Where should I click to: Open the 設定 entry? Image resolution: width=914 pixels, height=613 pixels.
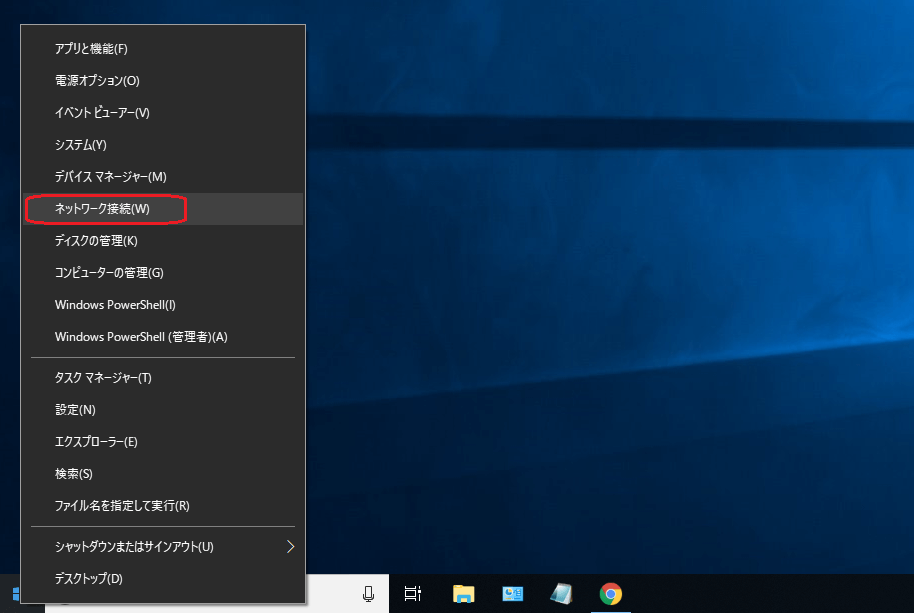70,409
